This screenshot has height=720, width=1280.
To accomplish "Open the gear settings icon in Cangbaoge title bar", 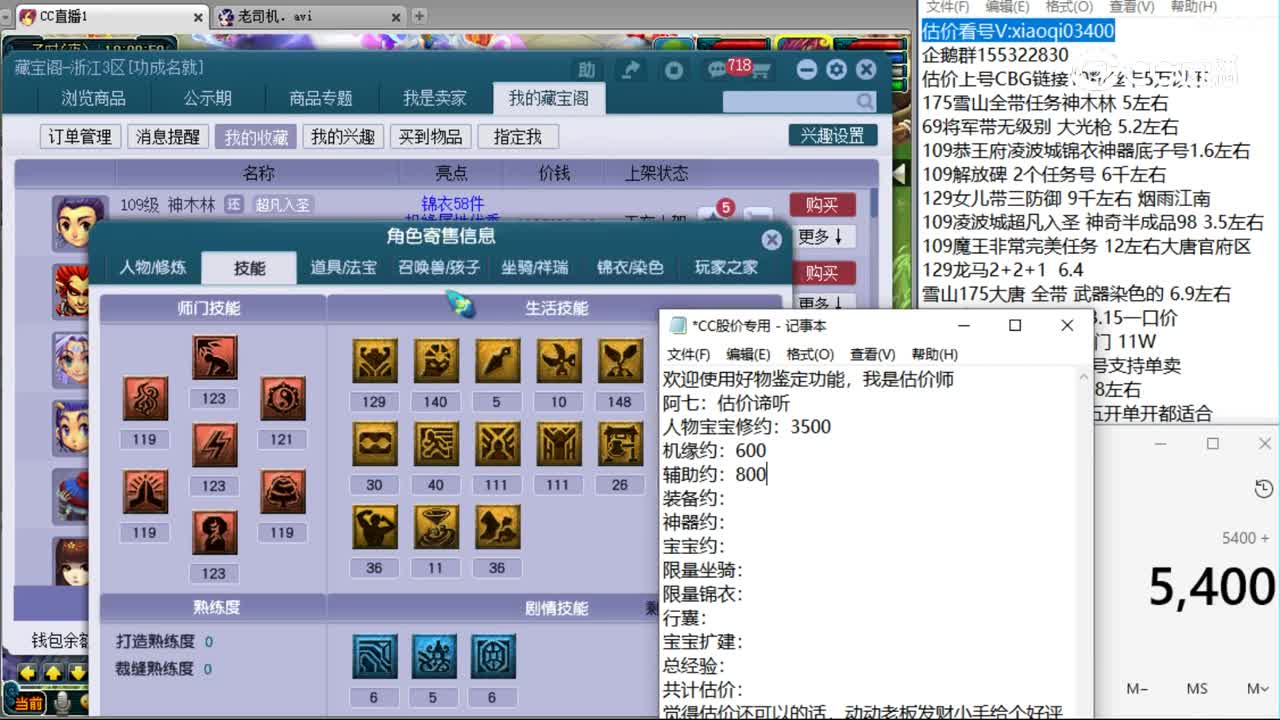I will pyautogui.click(x=836, y=70).
